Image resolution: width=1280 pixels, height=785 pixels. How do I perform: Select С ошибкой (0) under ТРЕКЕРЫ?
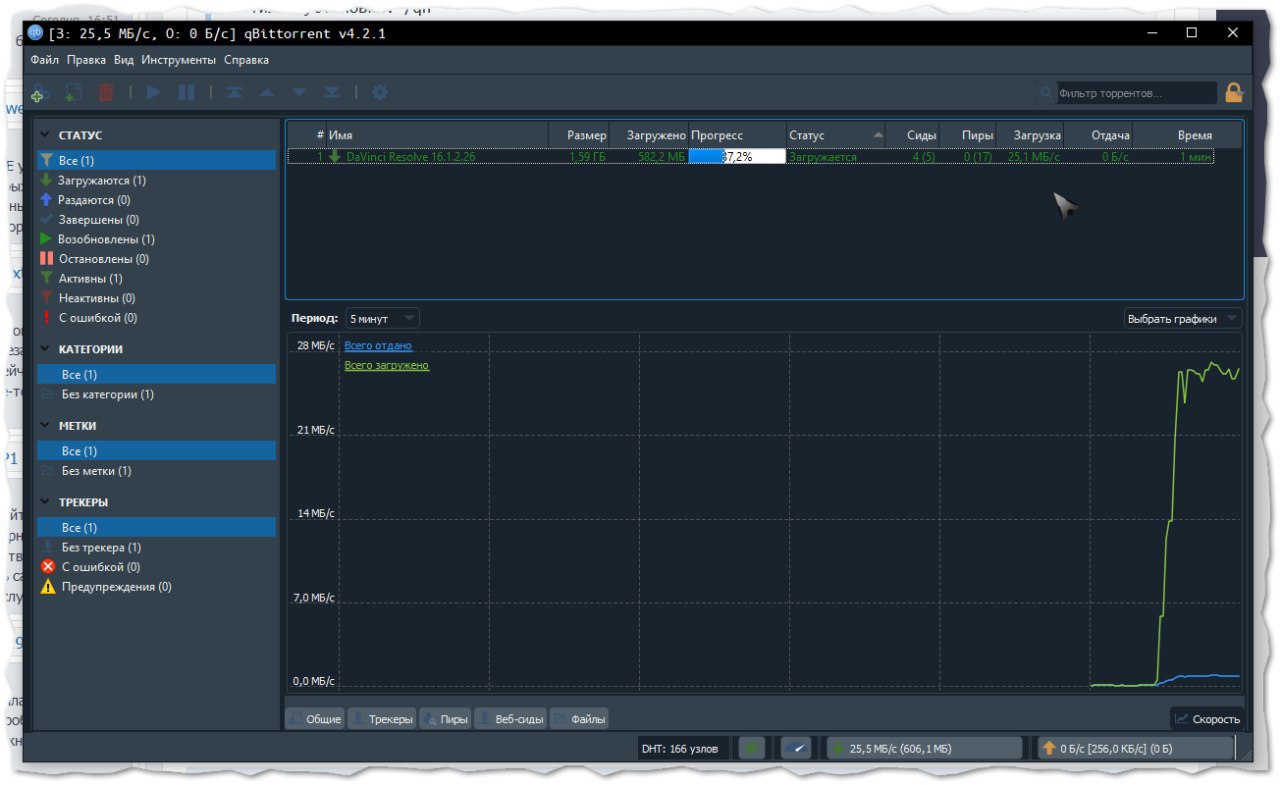(x=156, y=567)
